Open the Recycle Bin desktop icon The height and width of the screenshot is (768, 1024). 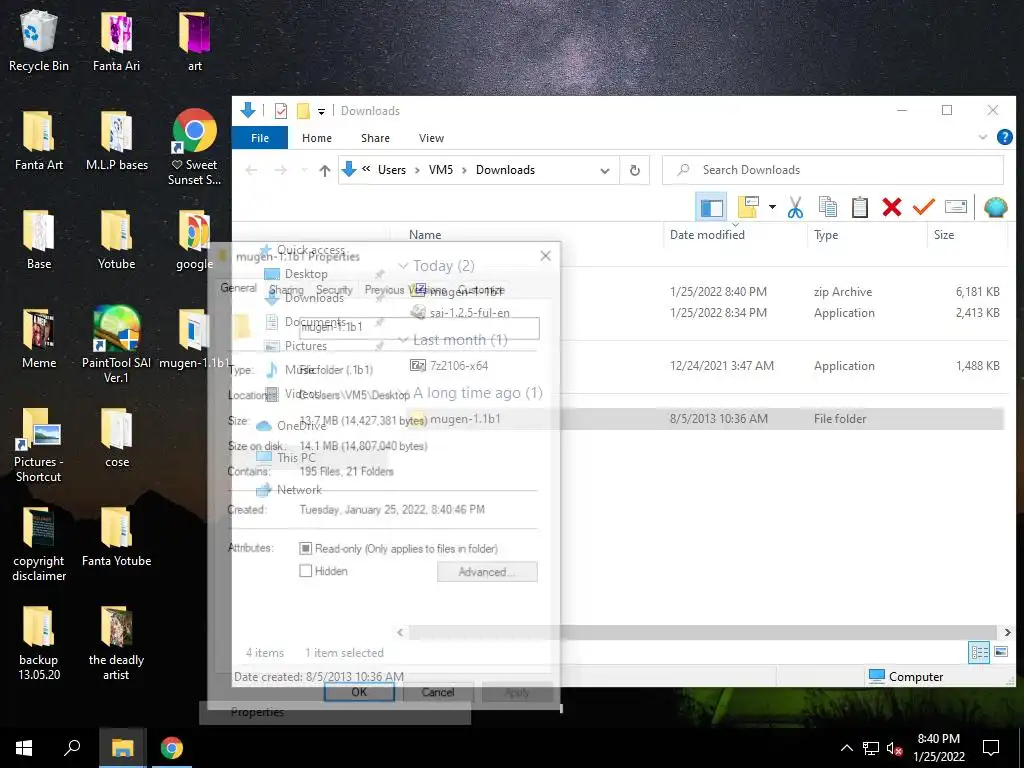click(x=39, y=41)
